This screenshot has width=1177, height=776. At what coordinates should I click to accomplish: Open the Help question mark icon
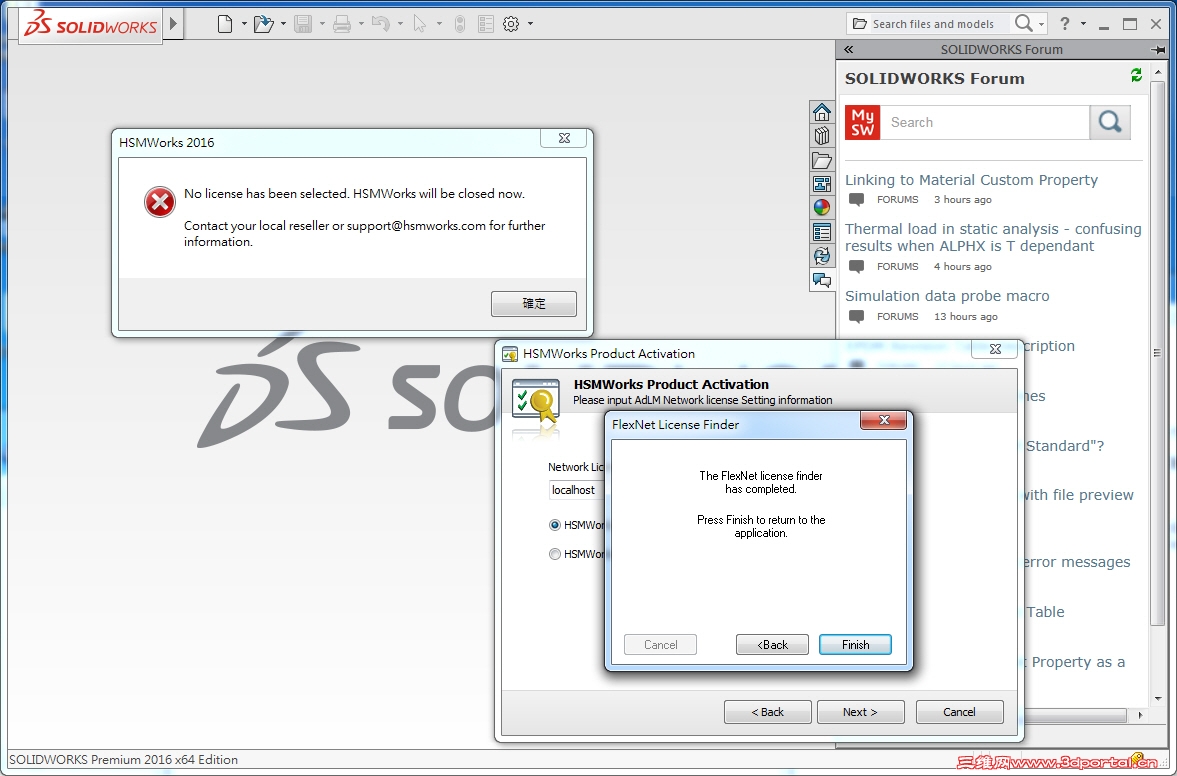coord(1064,24)
